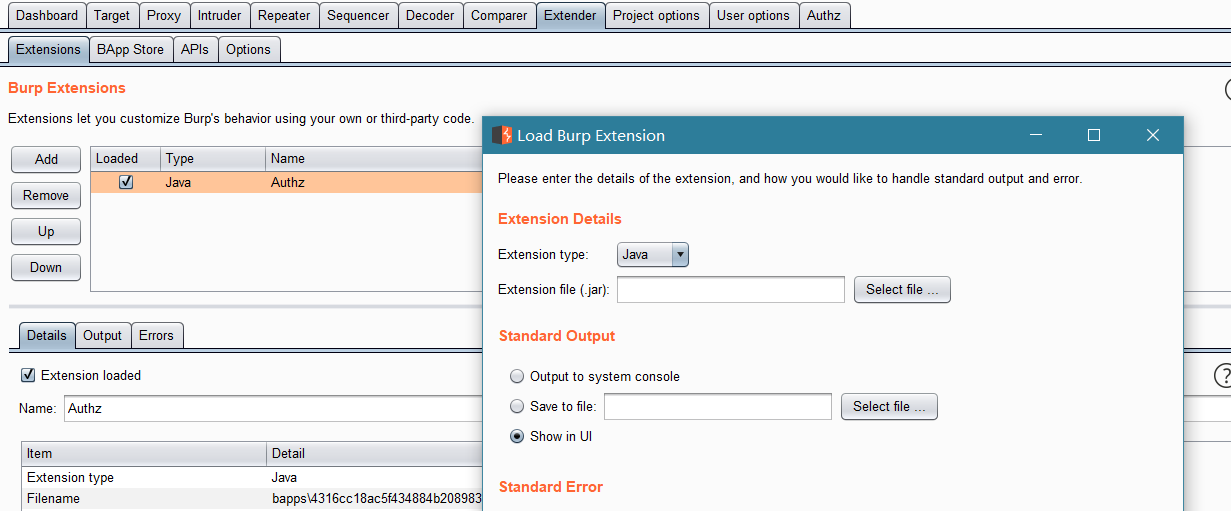Click the Save to file path field
The width and height of the screenshot is (1231, 511).
718,406
